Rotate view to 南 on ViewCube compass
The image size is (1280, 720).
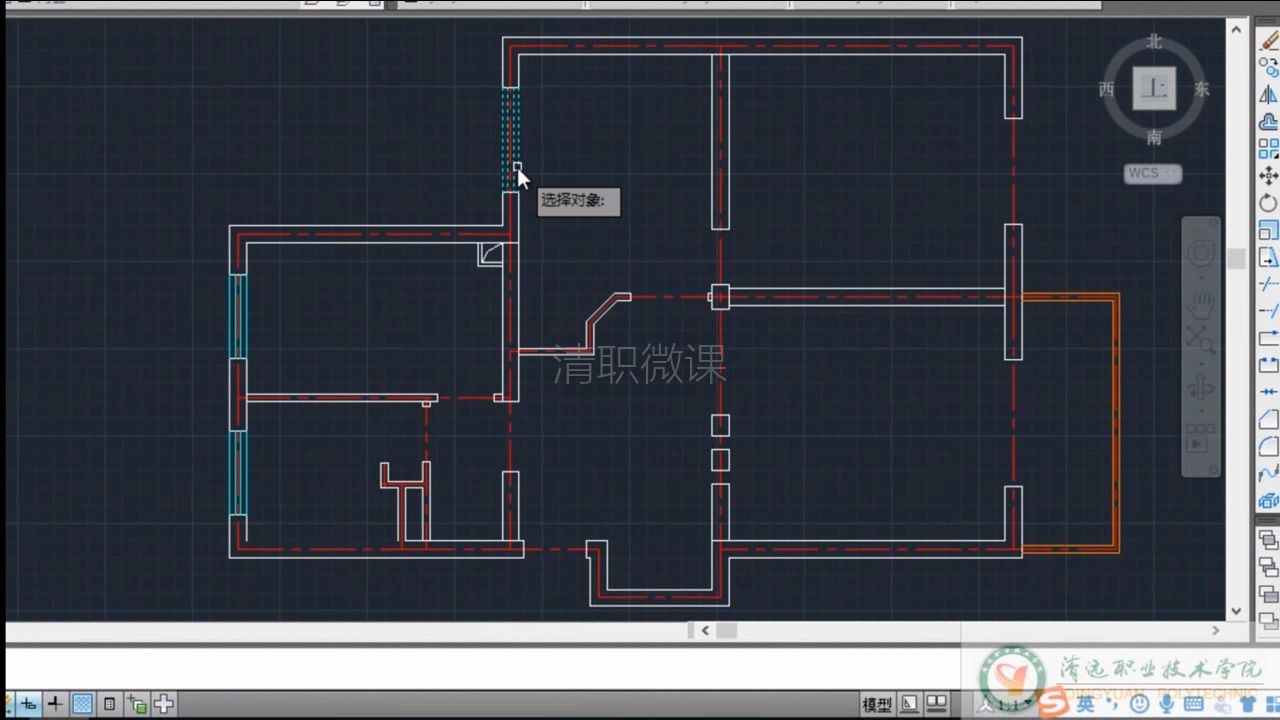tap(1154, 137)
